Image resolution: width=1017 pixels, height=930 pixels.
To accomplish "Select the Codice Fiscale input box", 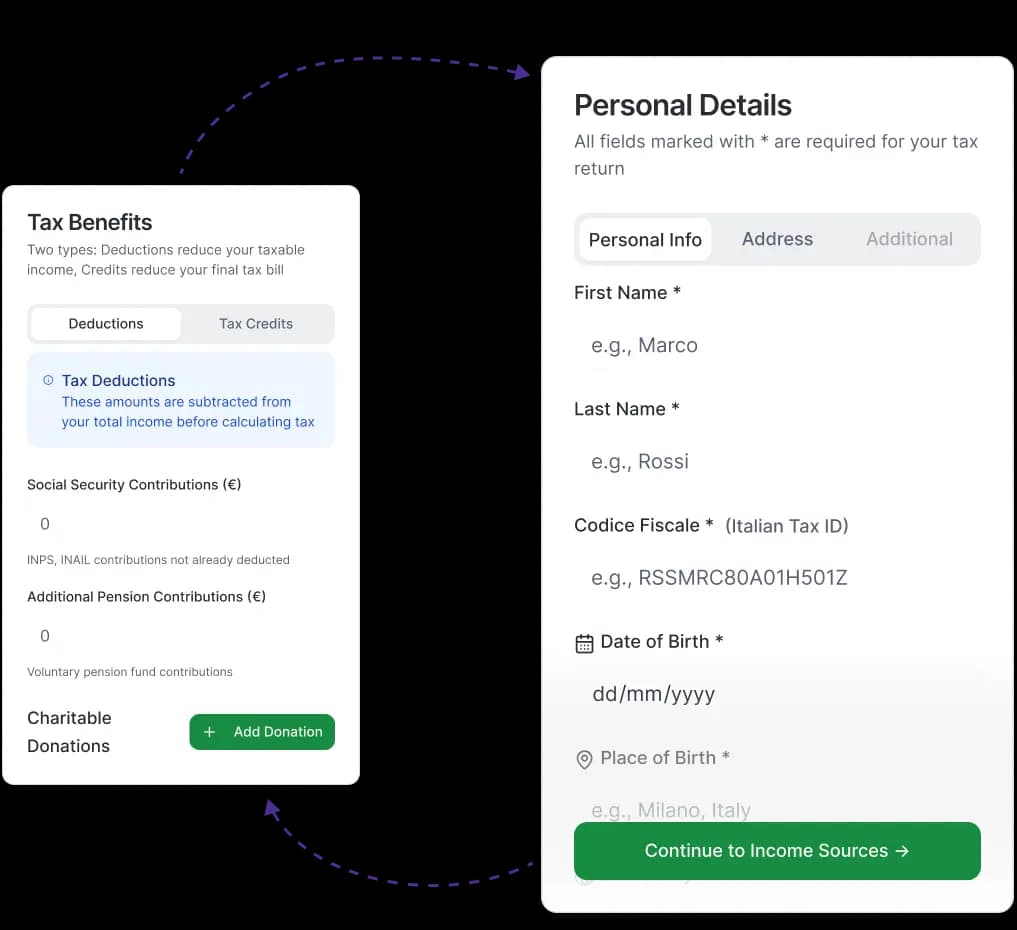I will [777, 578].
